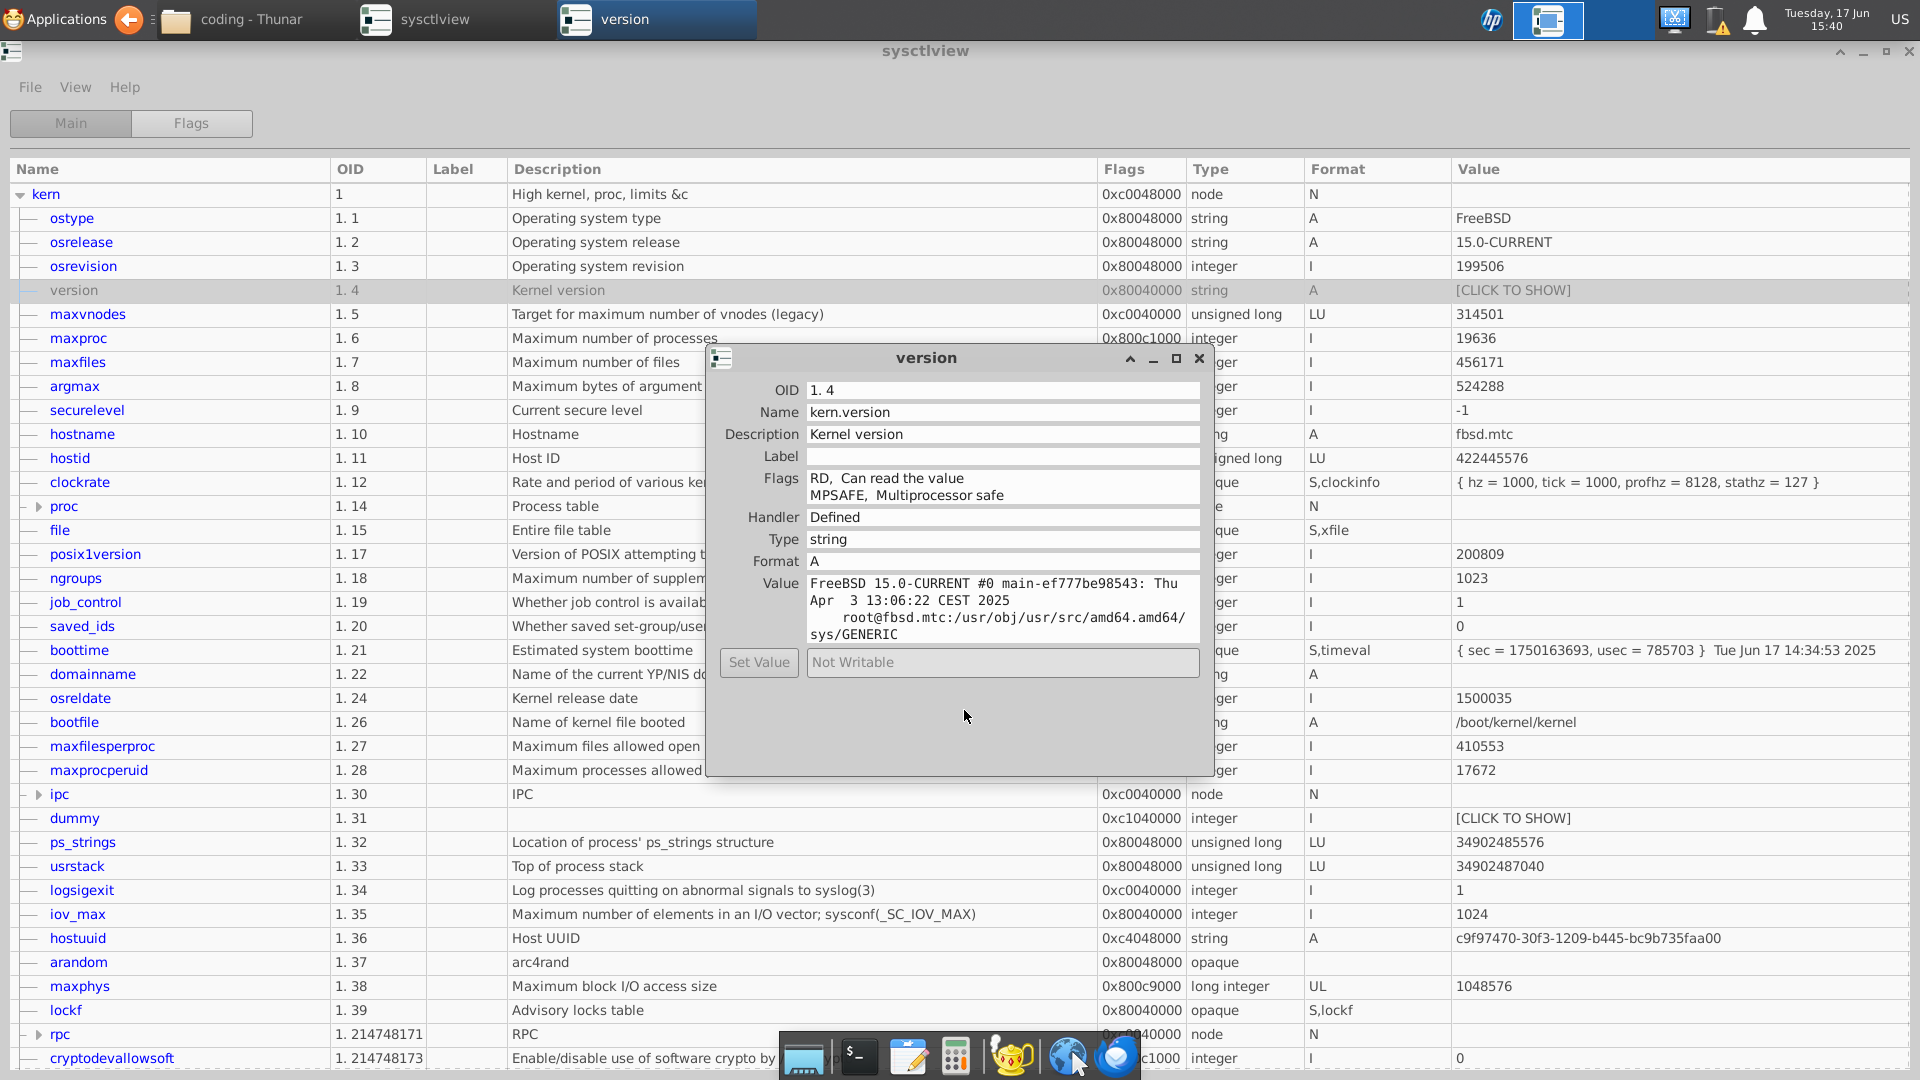Click the golden genie lamp dock icon
The height and width of the screenshot is (1080, 1920).
click(x=1011, y=1056)
